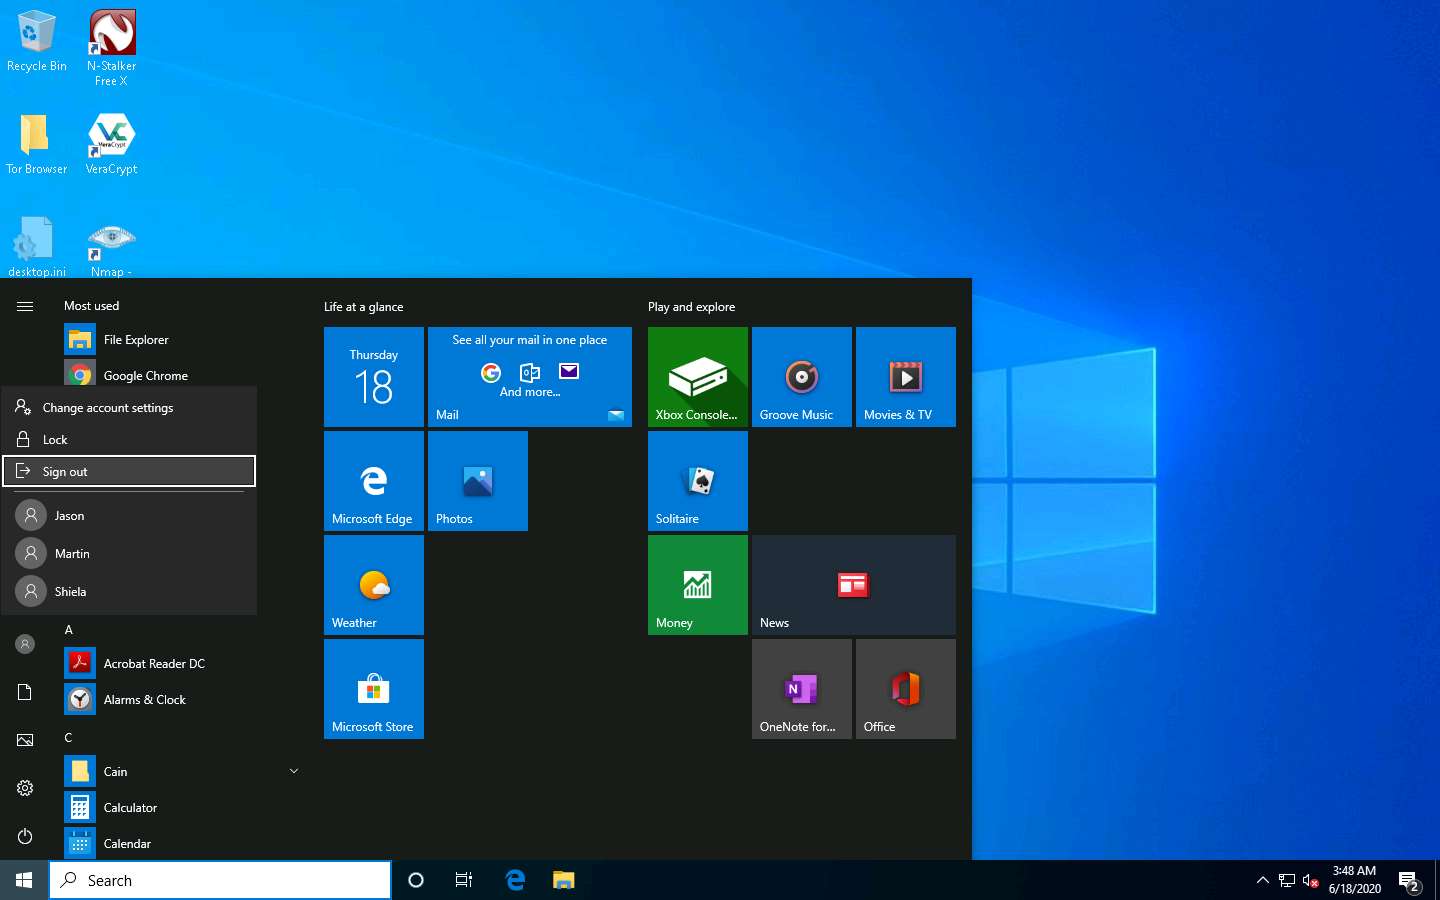The width and height of the screenshot is (1440, 900).
Task: Open the Movies & TV tile
Action: 906,377
